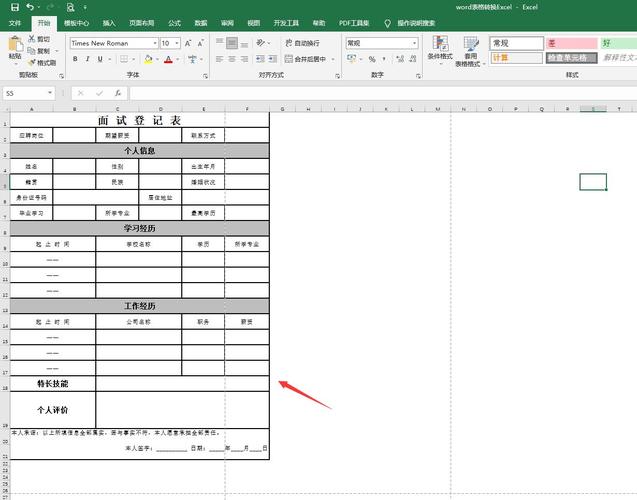Expand the font size dropdown
The image size is (637, 500).
177,43
